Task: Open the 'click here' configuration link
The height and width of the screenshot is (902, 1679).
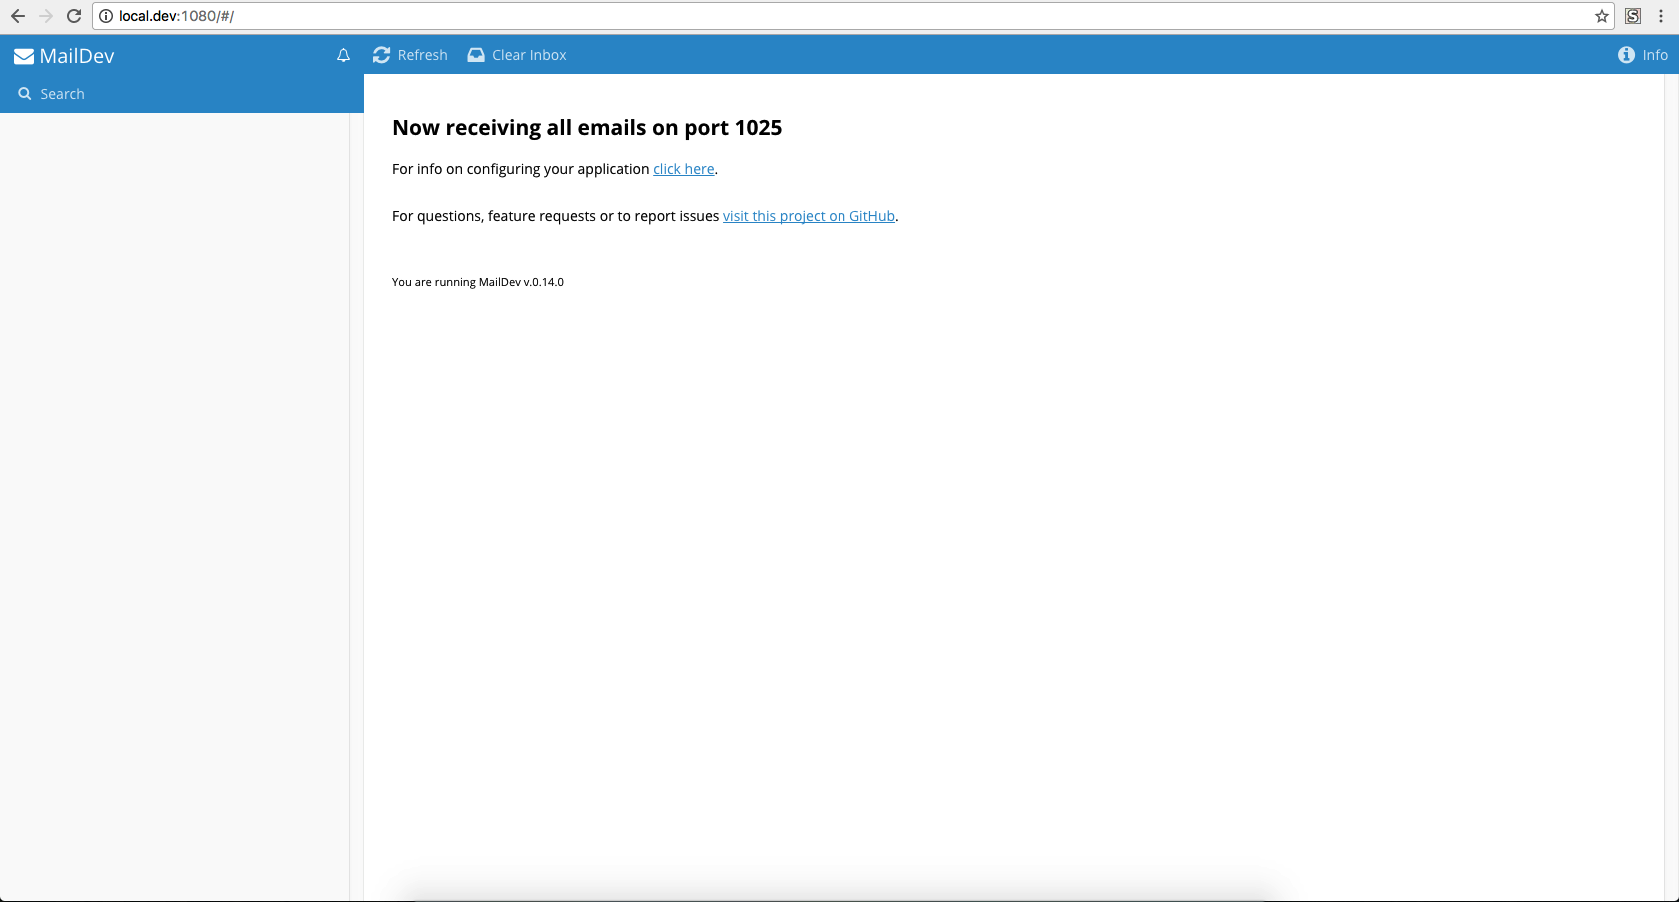Action: [684, 169]
